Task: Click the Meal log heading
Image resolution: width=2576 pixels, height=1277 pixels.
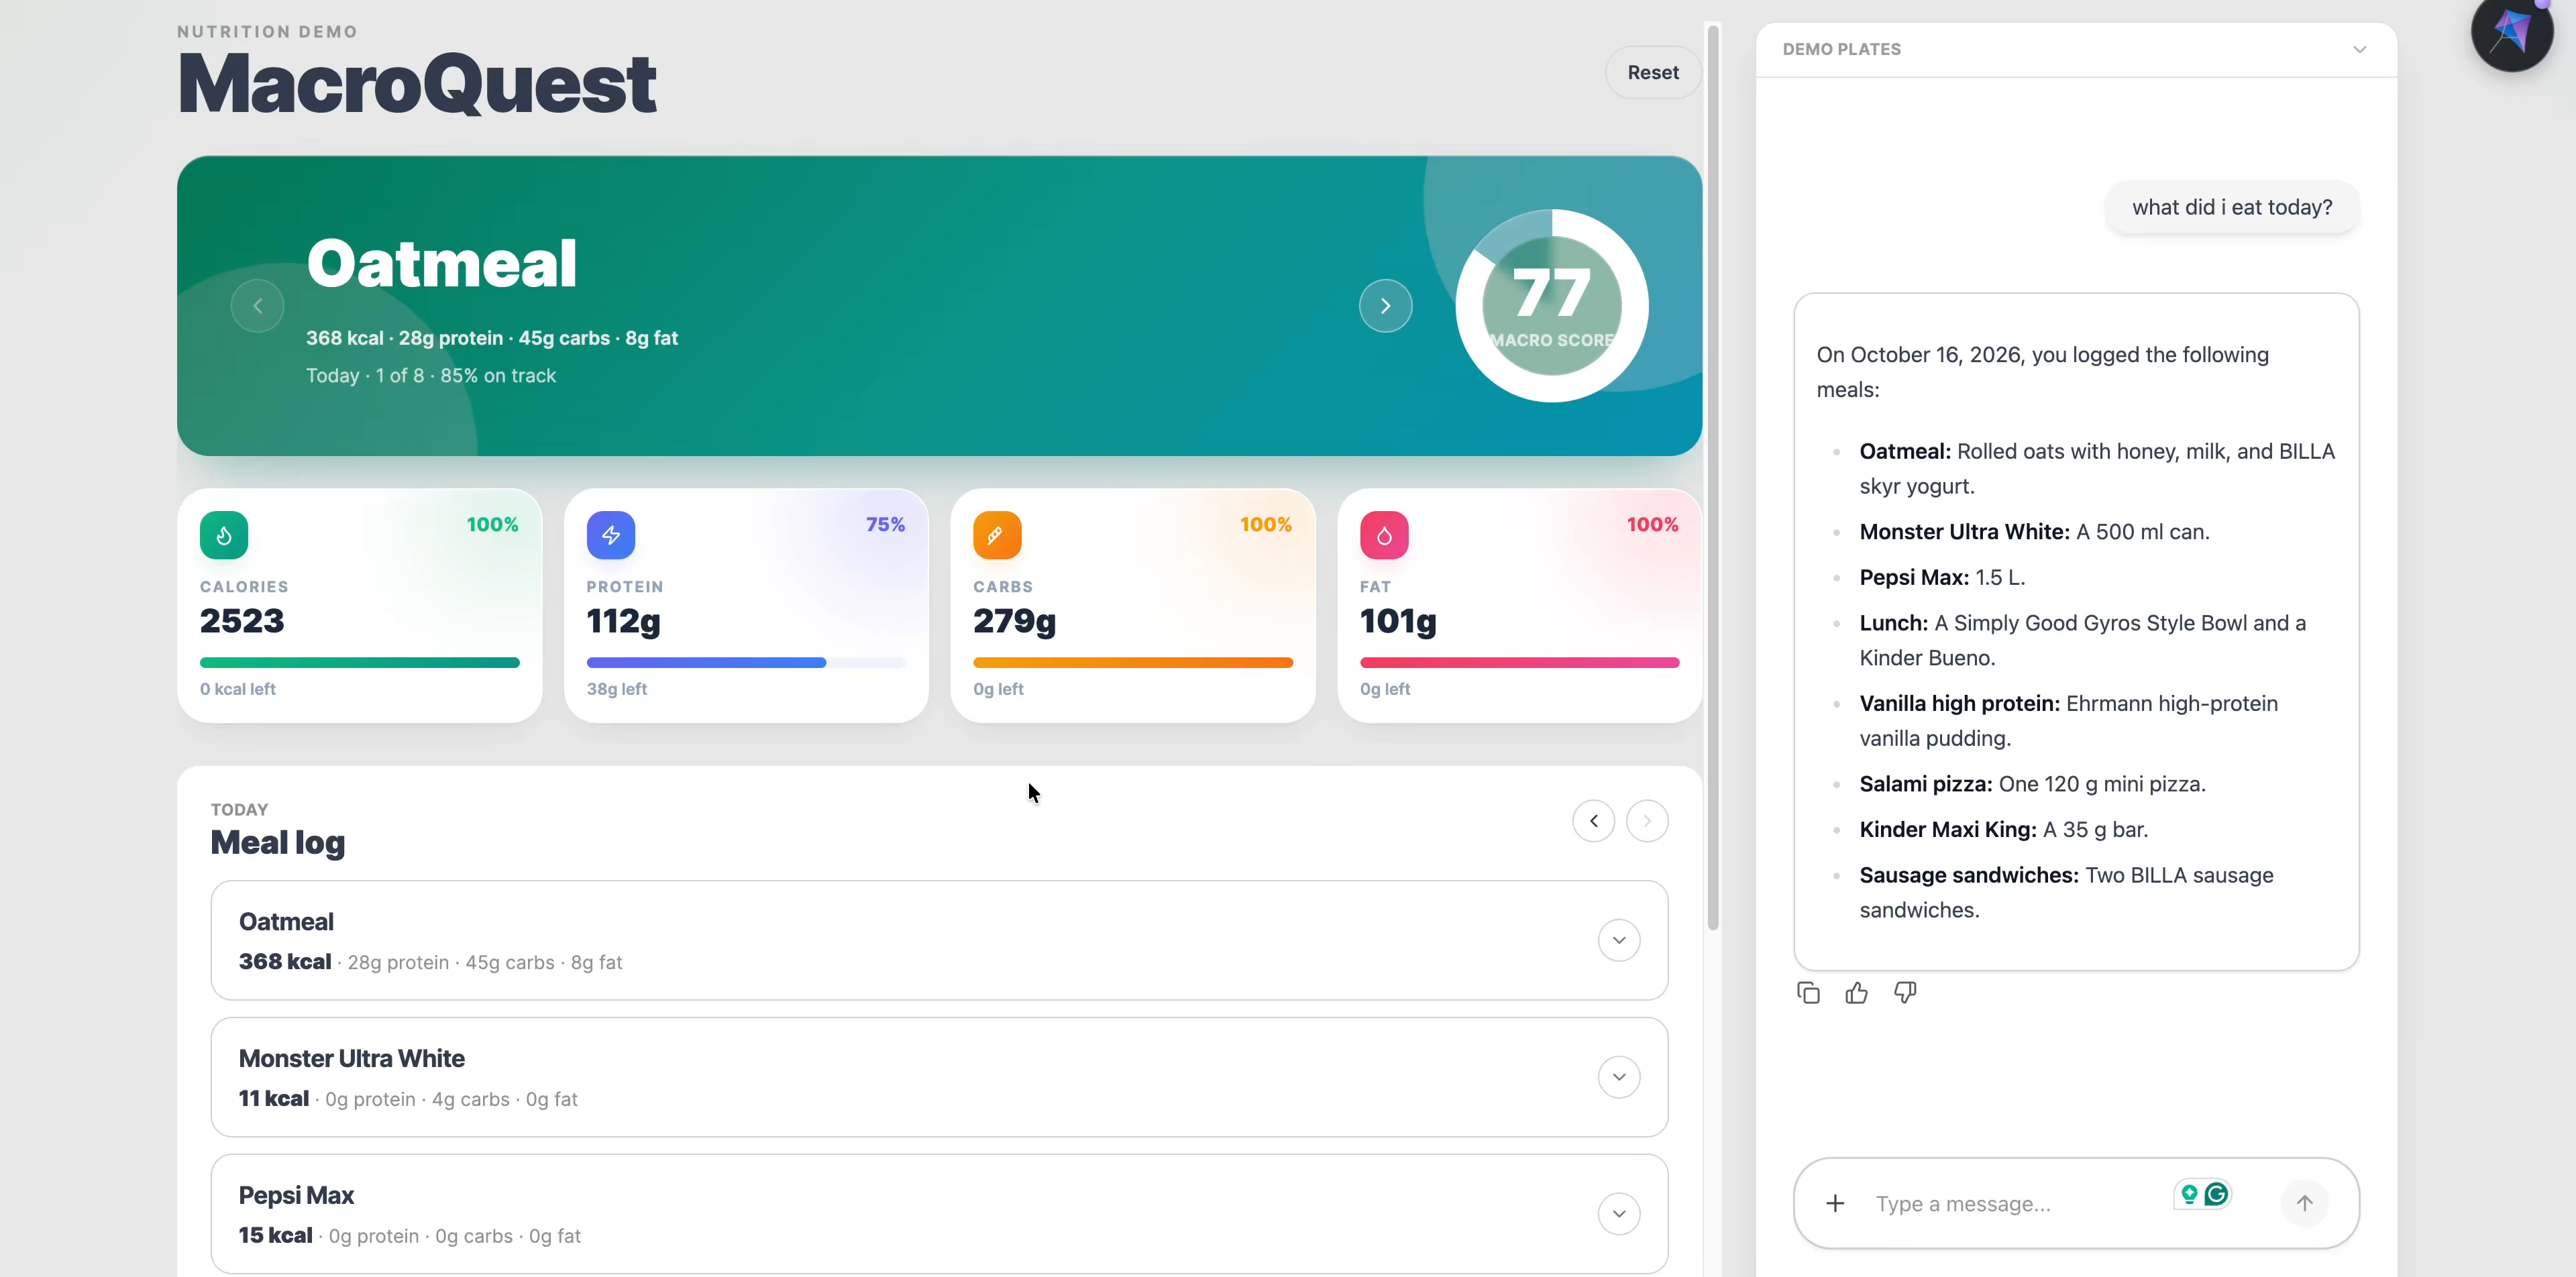Action: [278, 843]
